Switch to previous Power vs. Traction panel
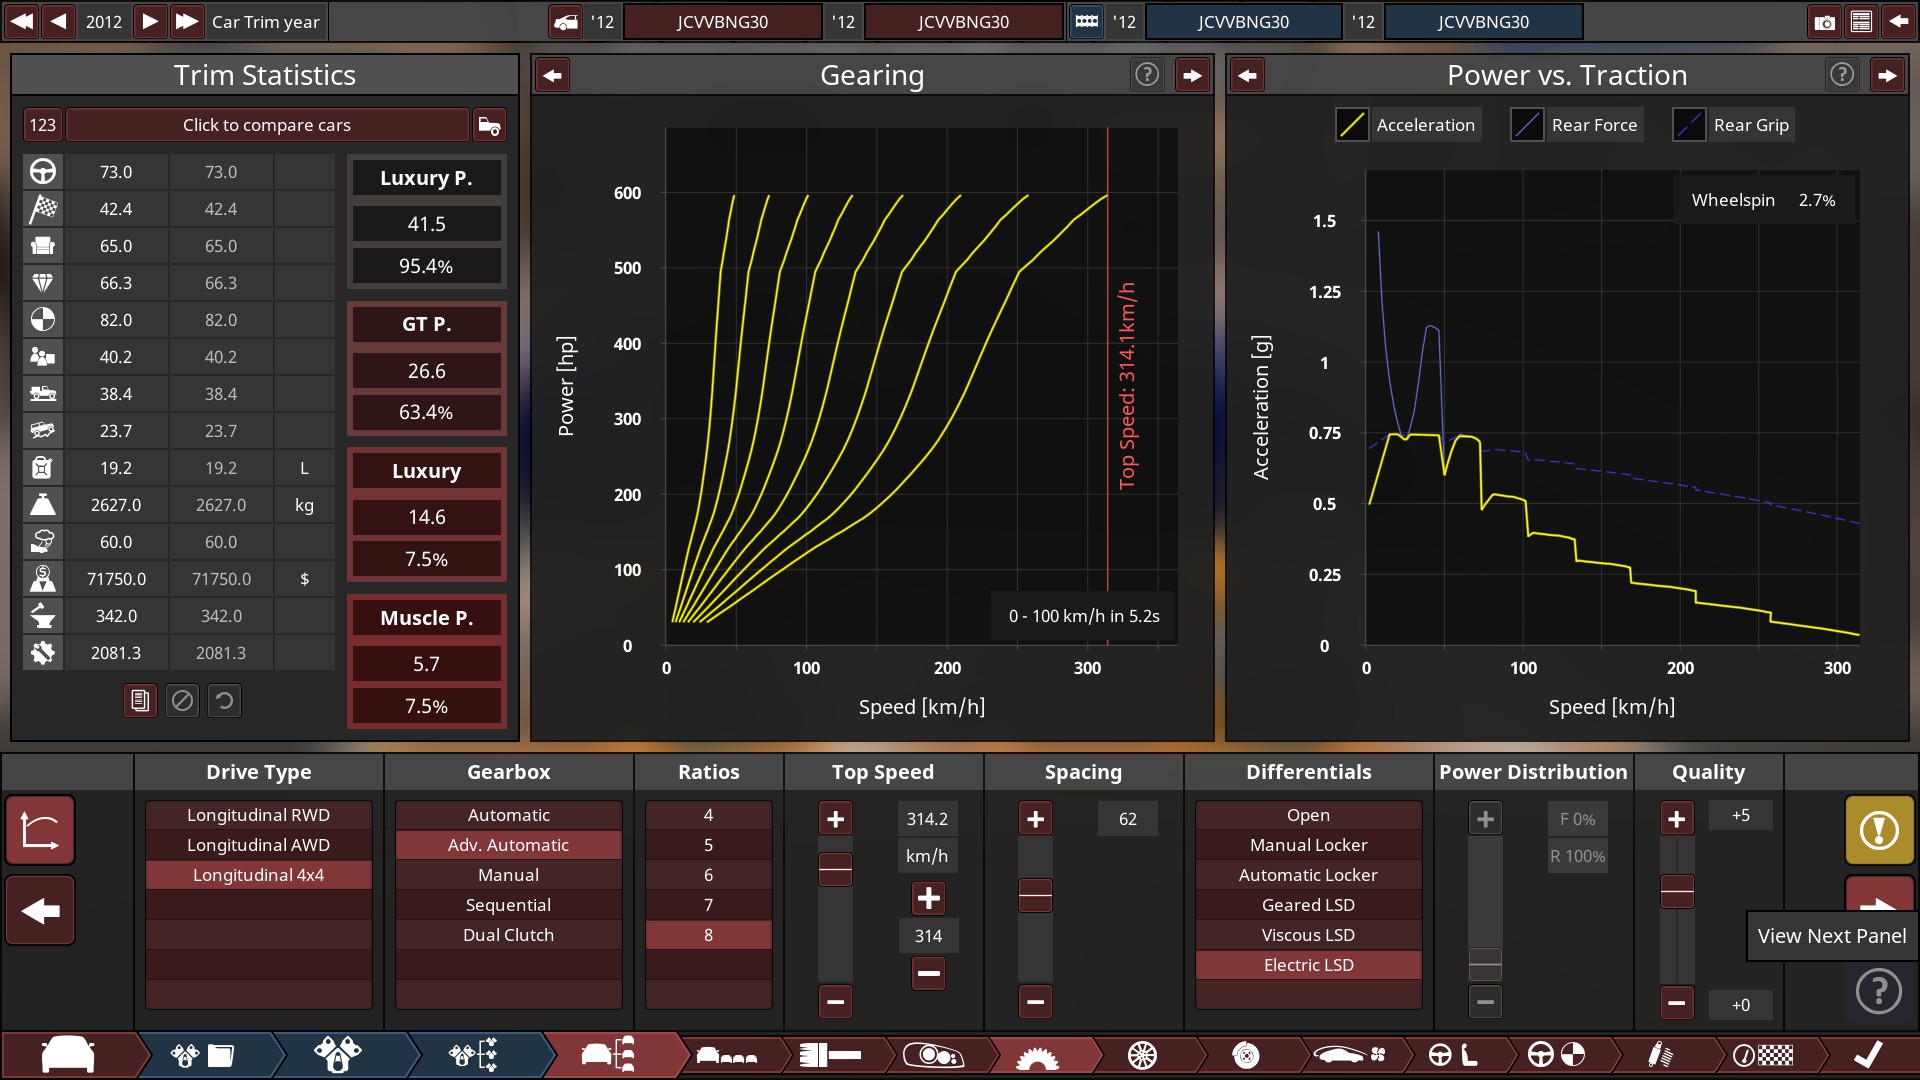1920x1080 pixels. [1247, 75]
